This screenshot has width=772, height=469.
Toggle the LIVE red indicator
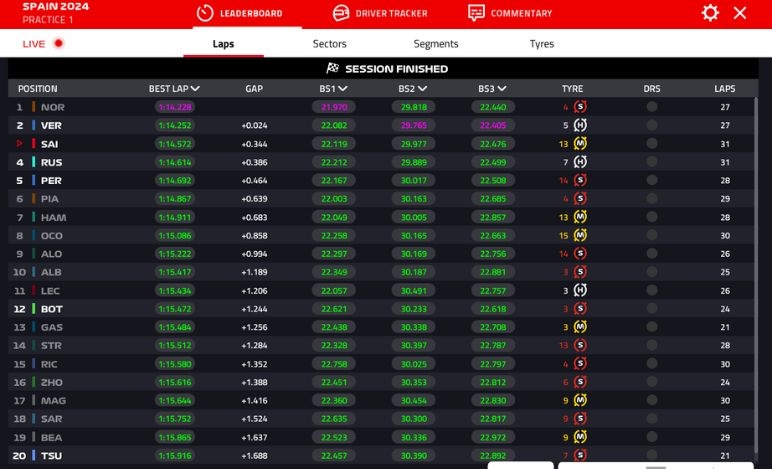coord(59,44)
